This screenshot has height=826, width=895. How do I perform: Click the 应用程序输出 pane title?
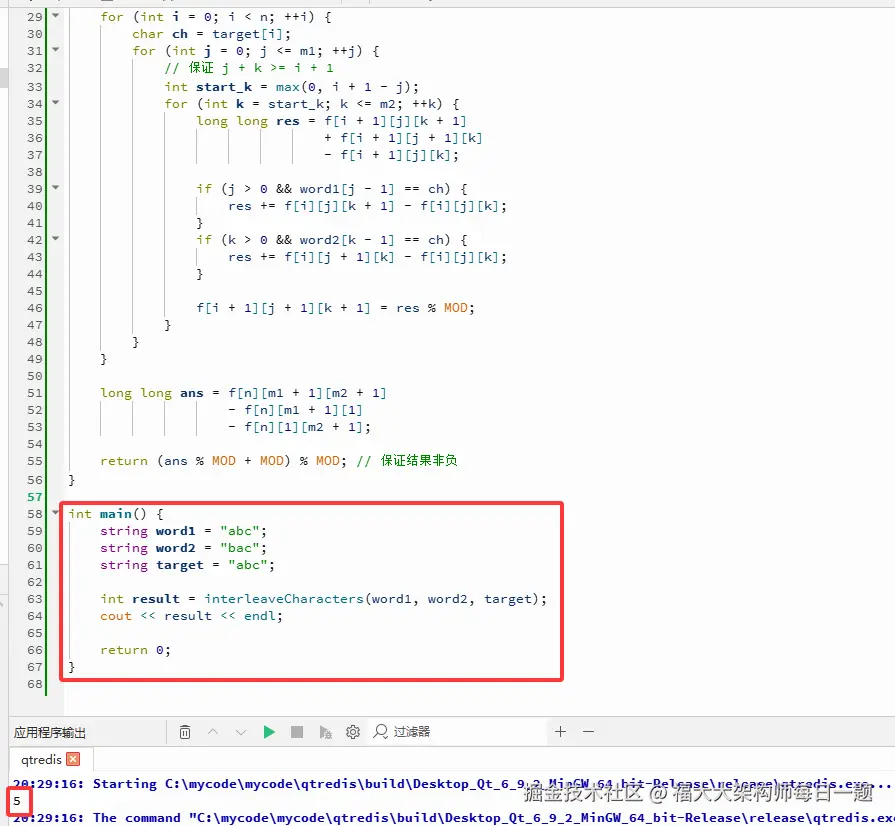(50, 732)
